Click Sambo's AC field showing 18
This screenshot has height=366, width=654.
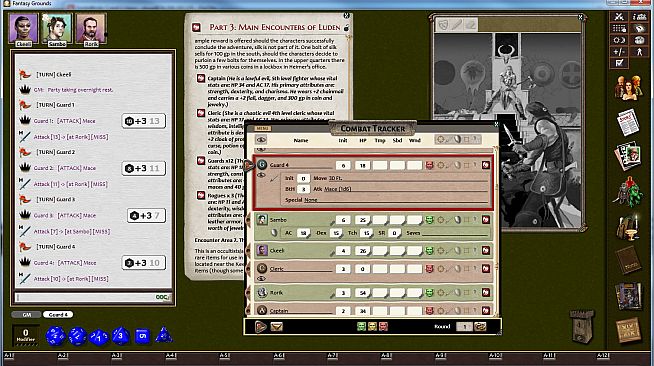coord(303,233)
